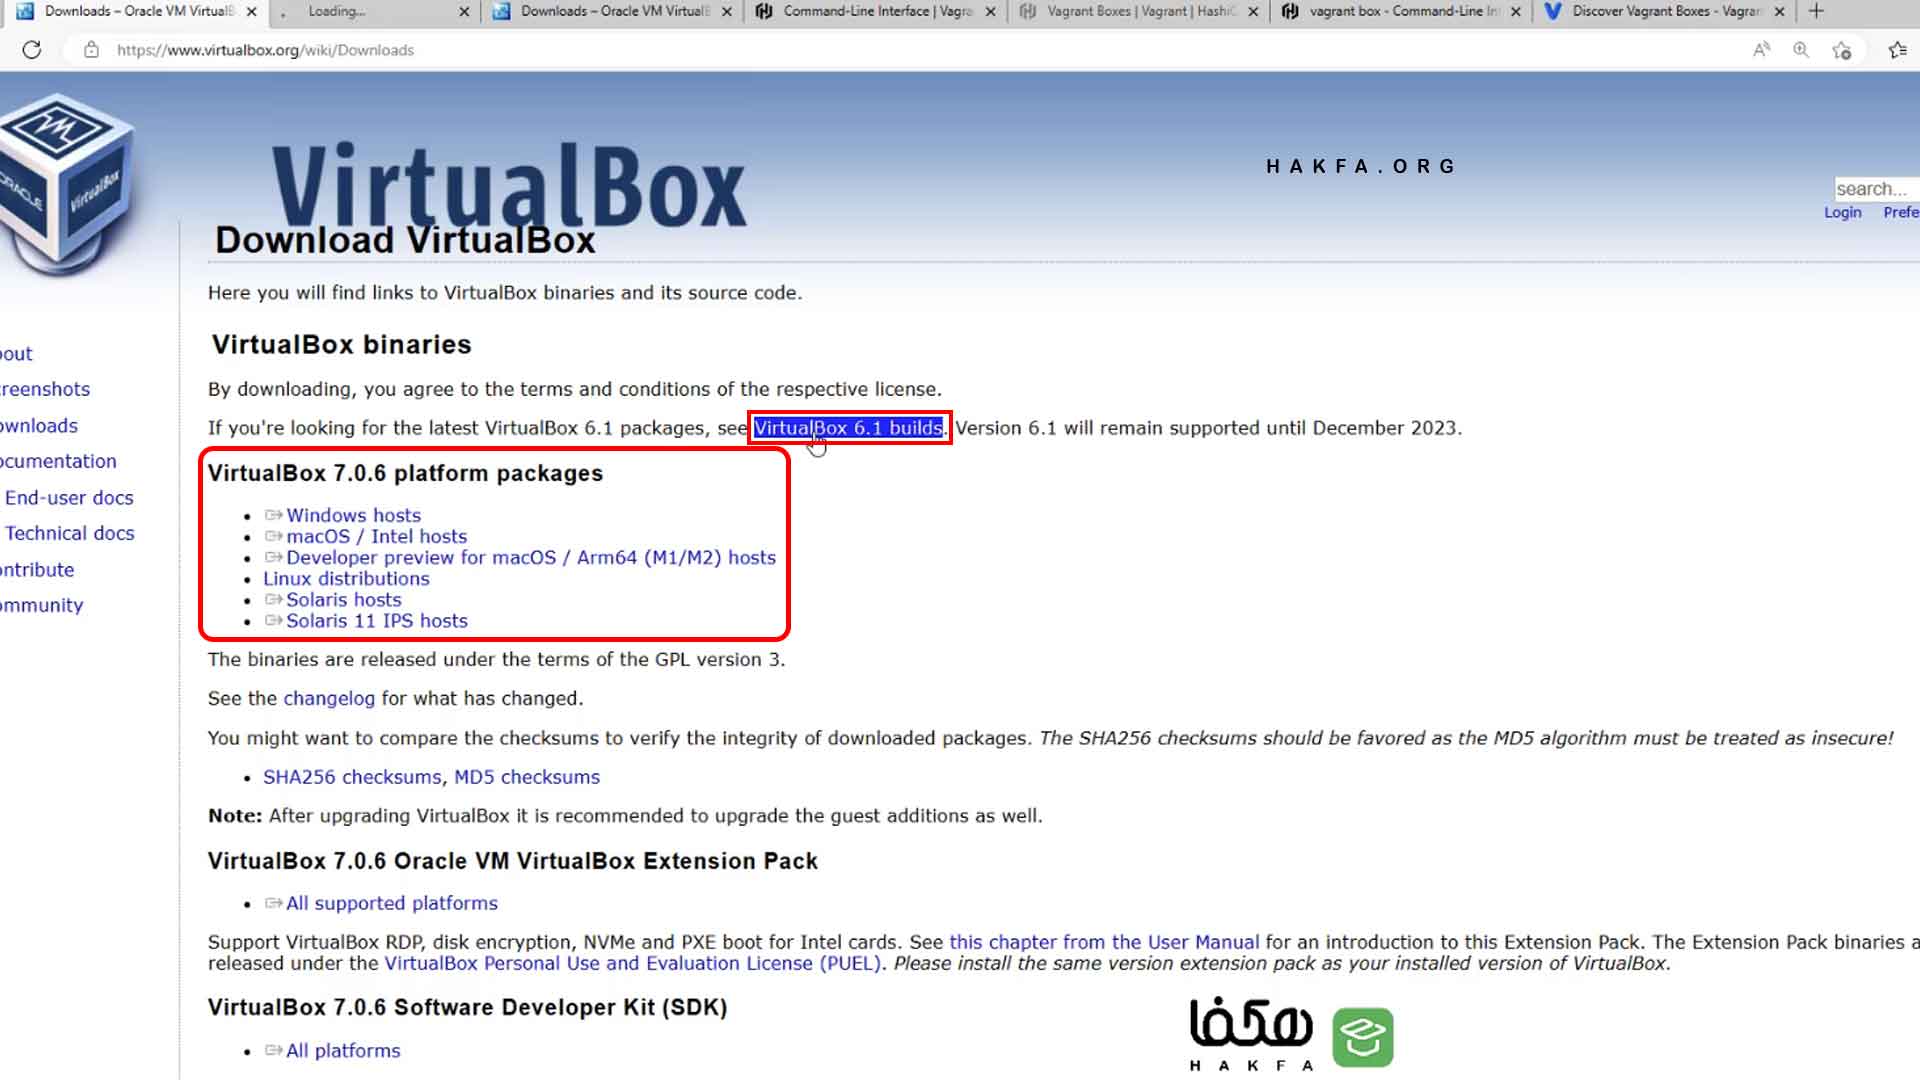
Task: Click the VirtualBox cube logo
Action: [x=67, y=185]
